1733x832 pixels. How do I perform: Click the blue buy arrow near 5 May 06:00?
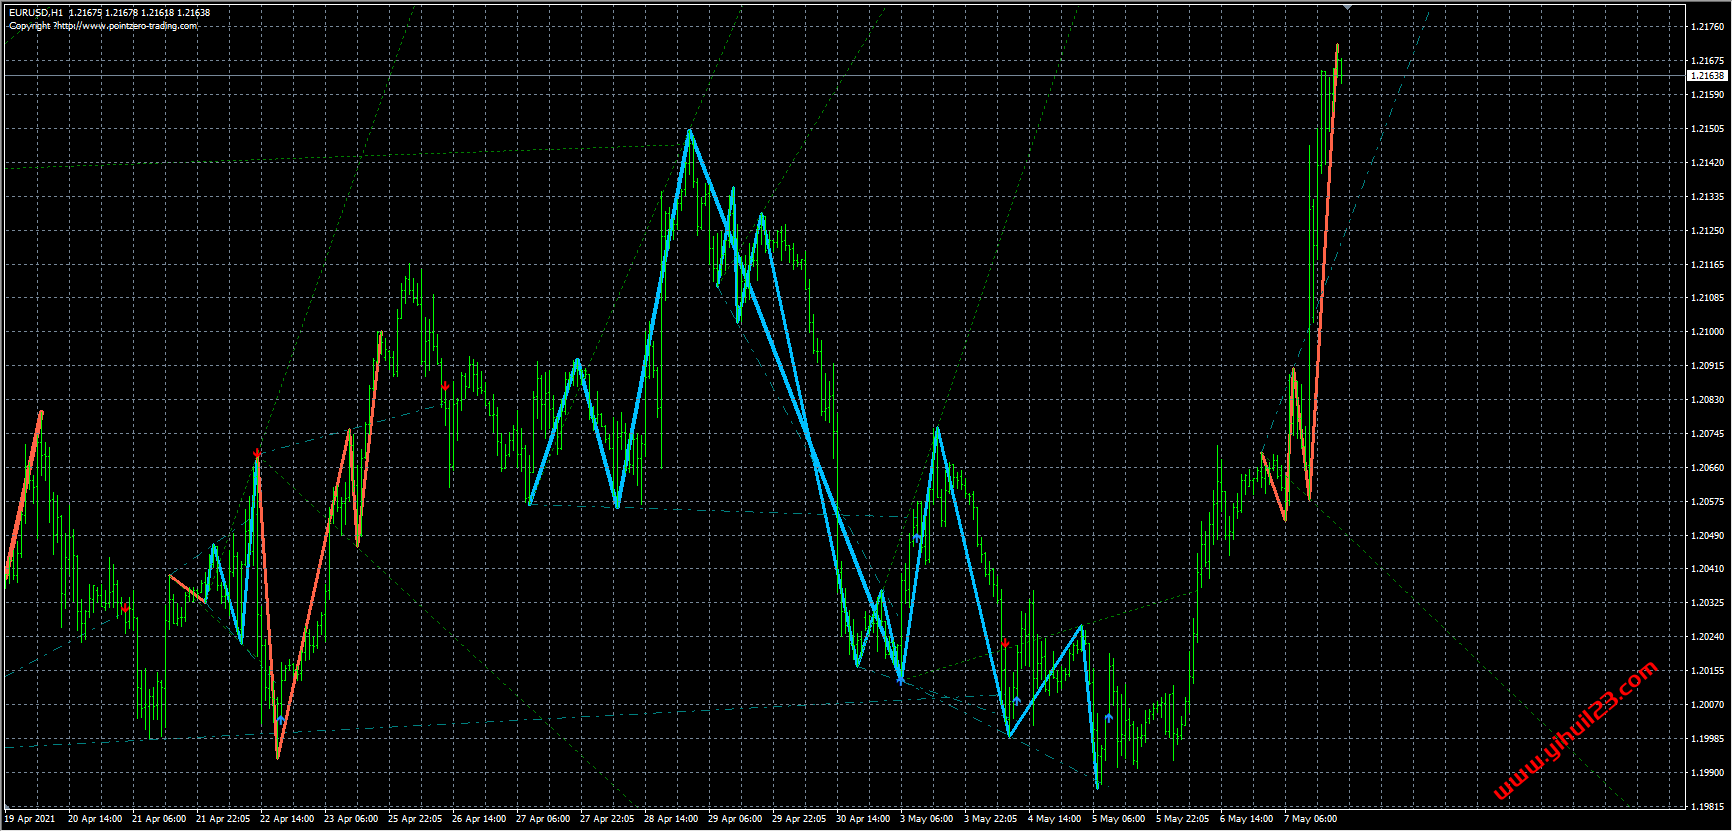tap(1109, 717)
